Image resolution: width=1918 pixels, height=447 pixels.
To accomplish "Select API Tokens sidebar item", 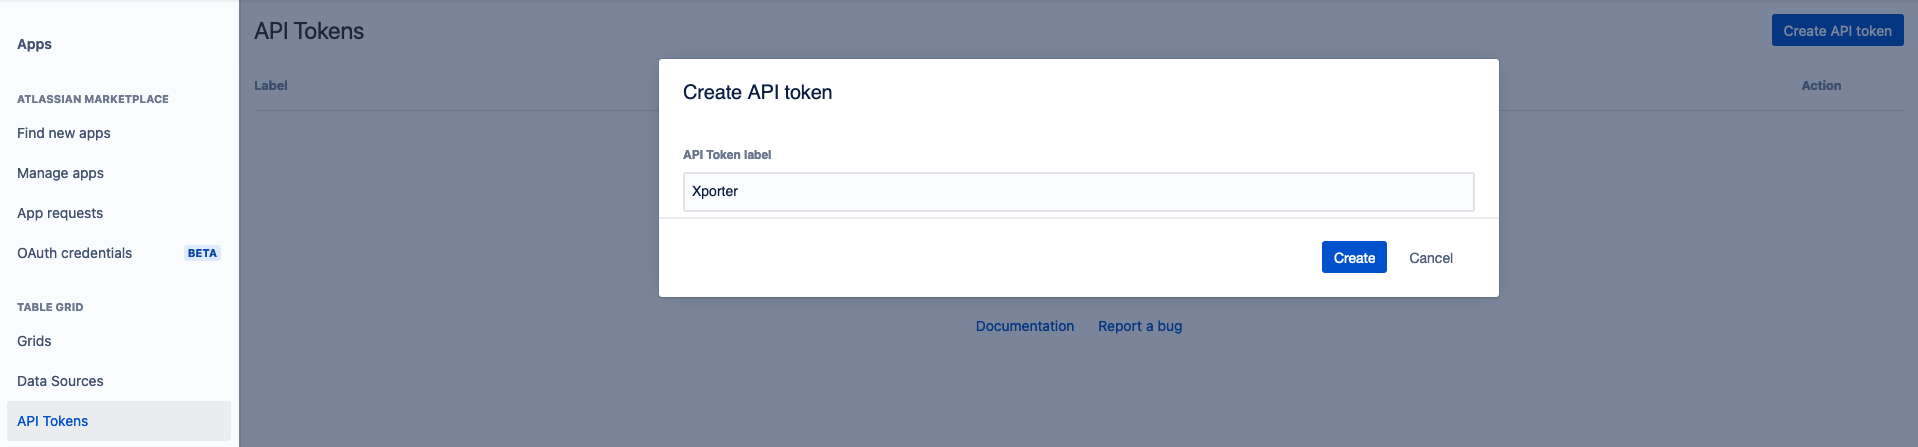I will (x=53, y=421).
